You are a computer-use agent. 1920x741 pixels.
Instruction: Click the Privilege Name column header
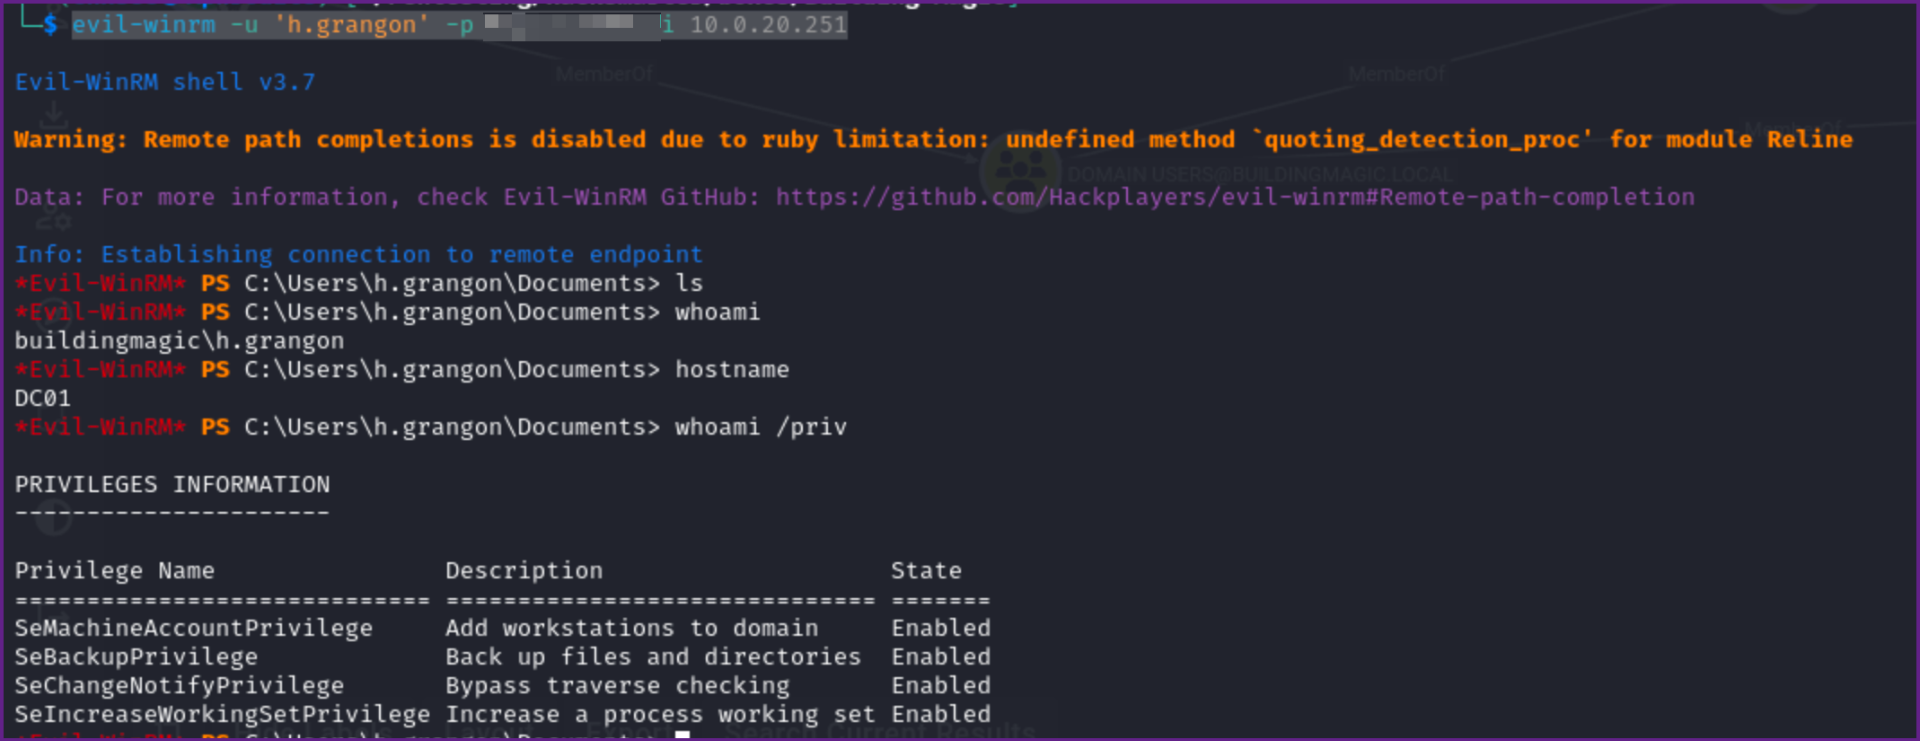click(114, 571)
